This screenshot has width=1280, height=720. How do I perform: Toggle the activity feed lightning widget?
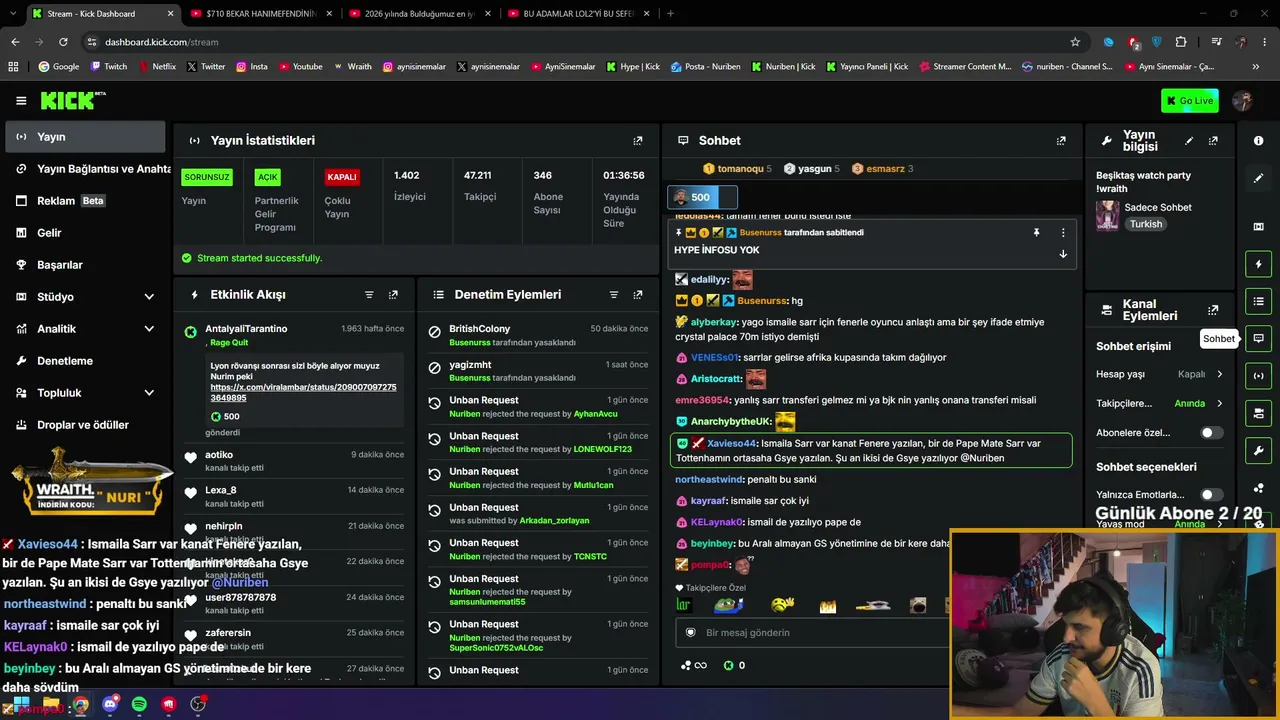click(x=1258, y=264)
